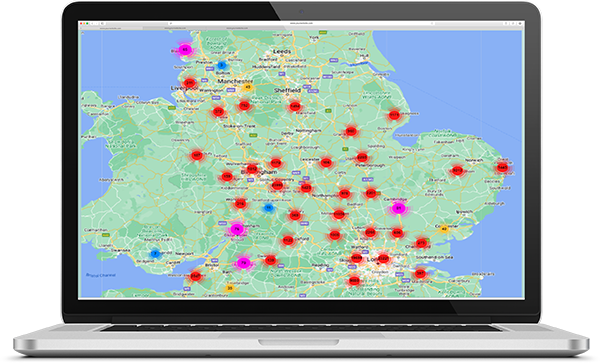Select the blue cluster marker above Bolton
Image resolution: width=600 pixels, height=363 pixels.
tap(221, 65)
